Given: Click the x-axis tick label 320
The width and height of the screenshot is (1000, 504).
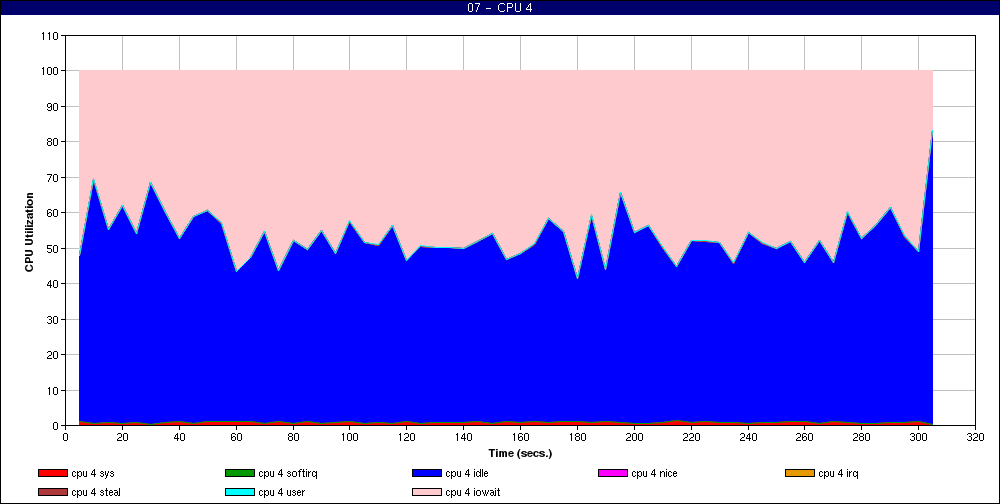Looking at the screenshot, I should tap(976, 438).
